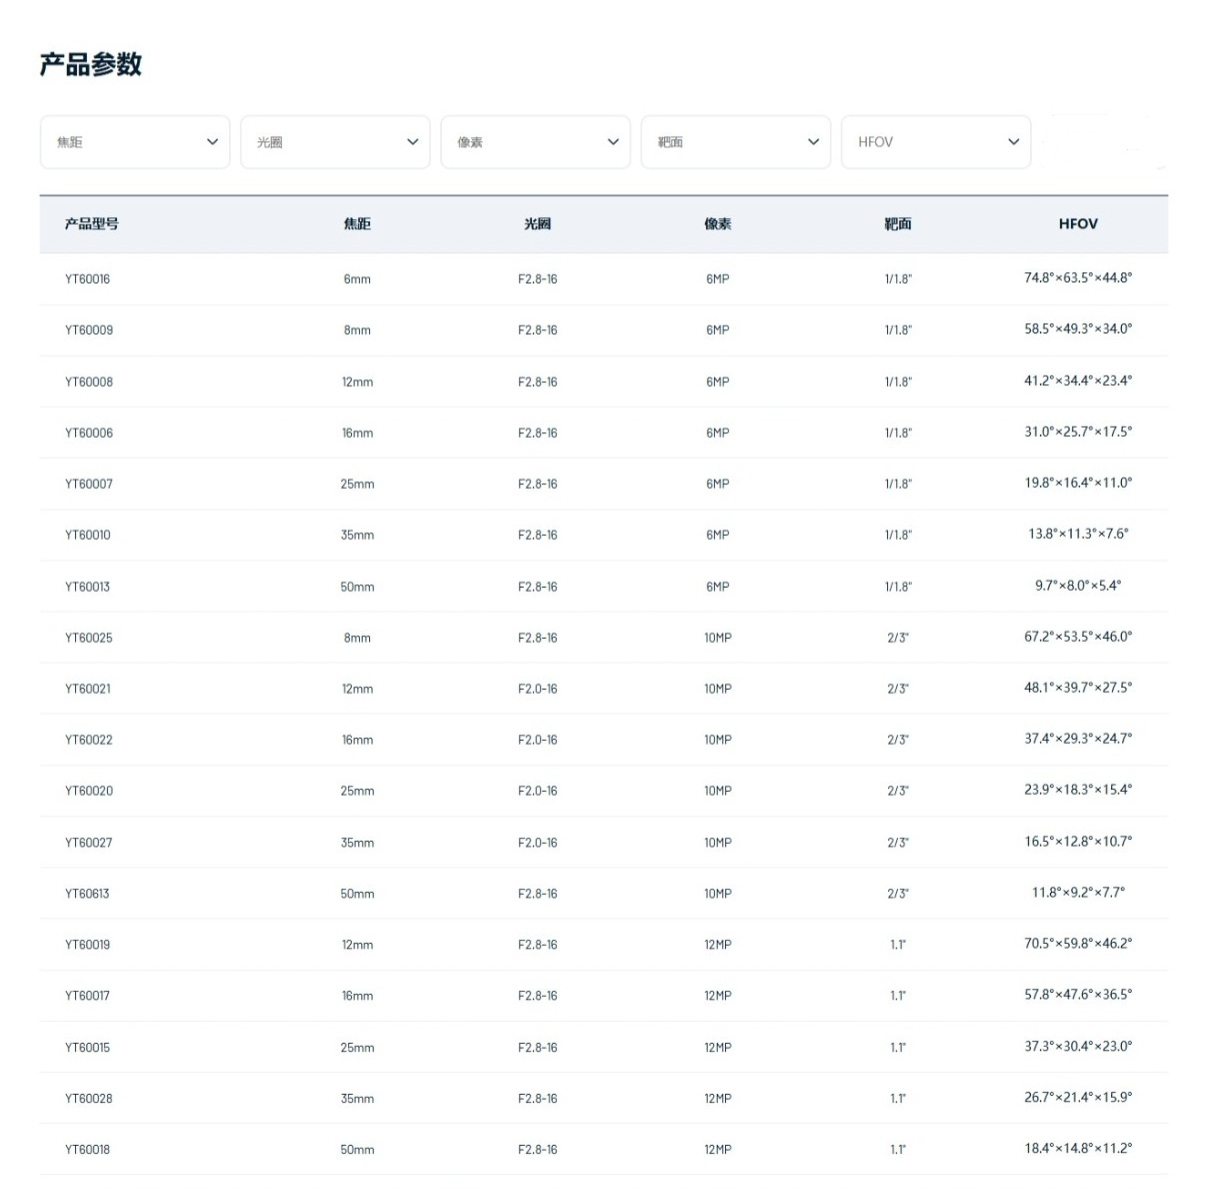
Task: Expand the 光圈 filter dropdown
Action: (x=335, y=142)
